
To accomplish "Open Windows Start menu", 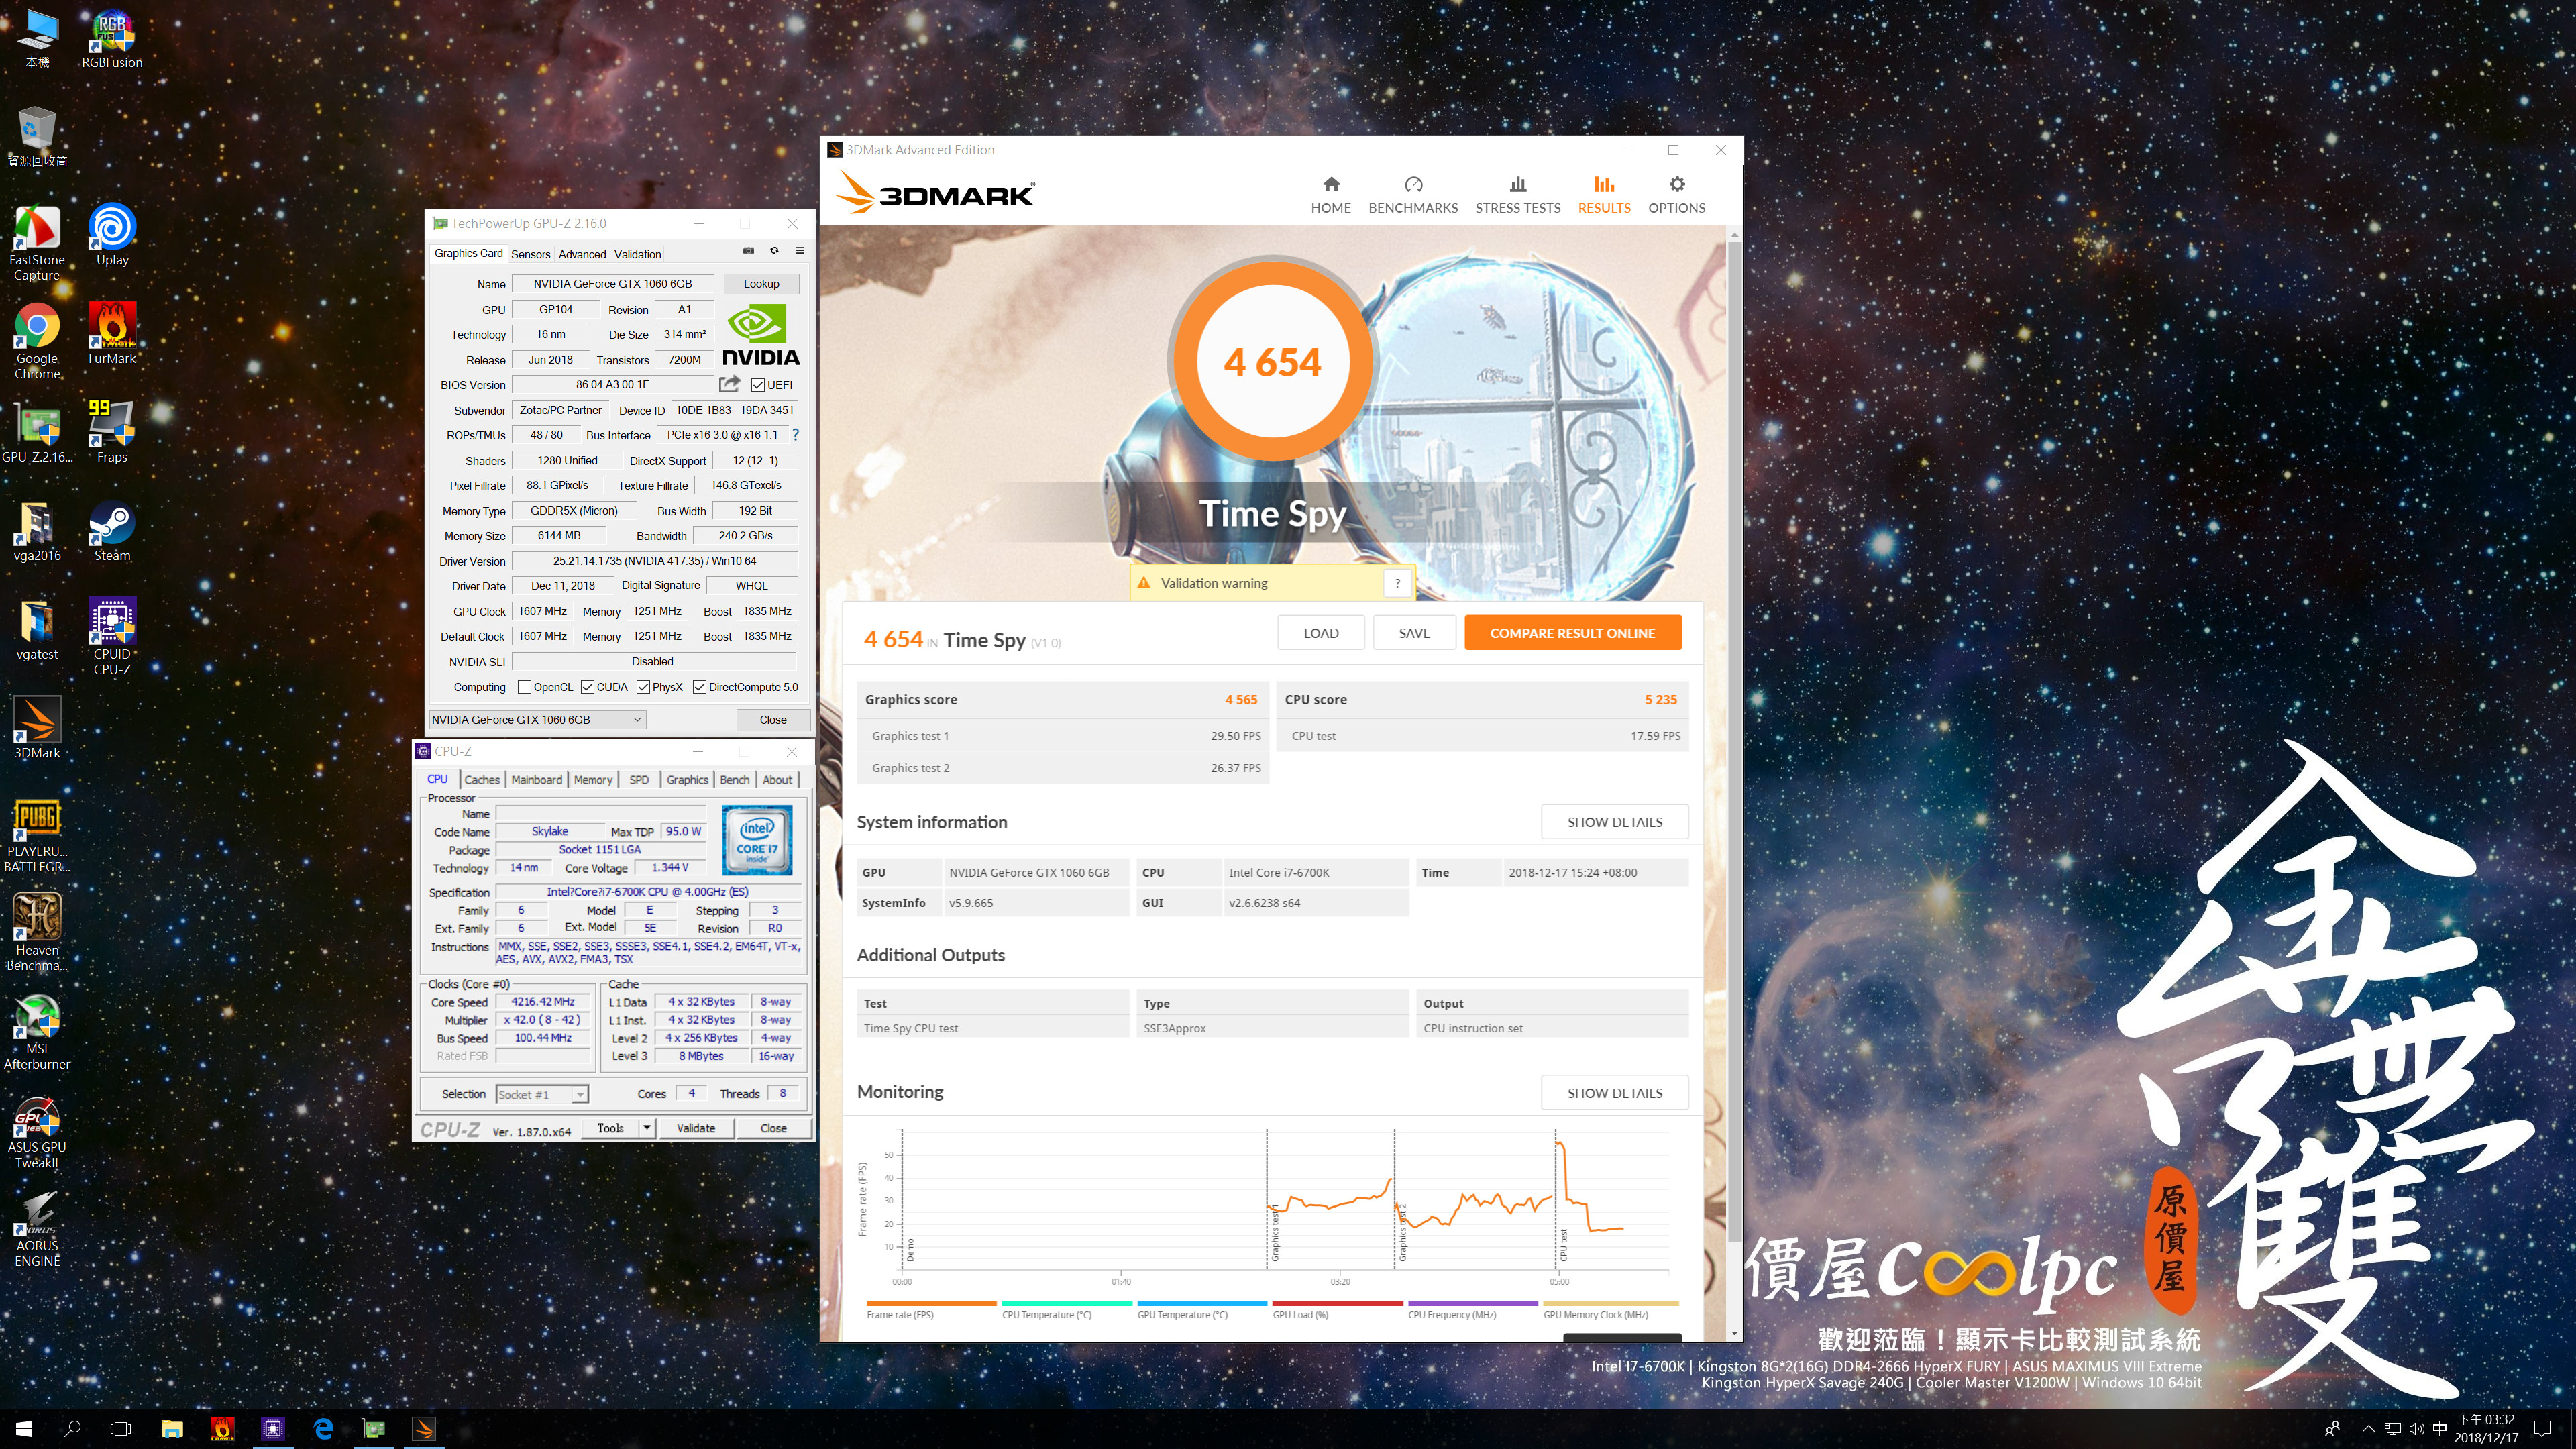I will pyautogui.click(x=24, y=1428).
